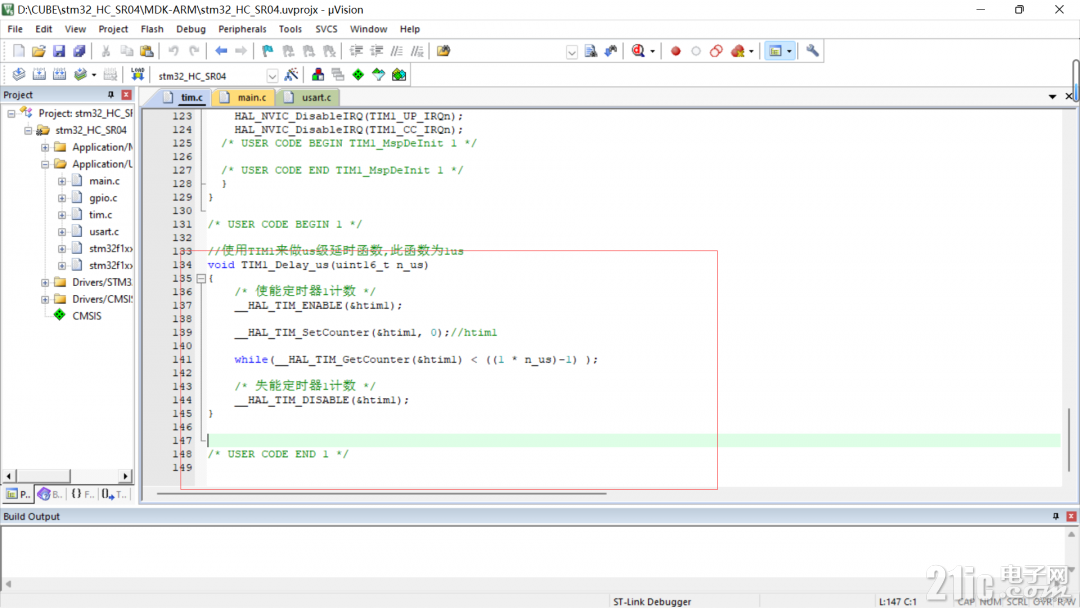Expand the Drivers/CMSIS folder
1080x608 pixels.
(x=45, y=299)
